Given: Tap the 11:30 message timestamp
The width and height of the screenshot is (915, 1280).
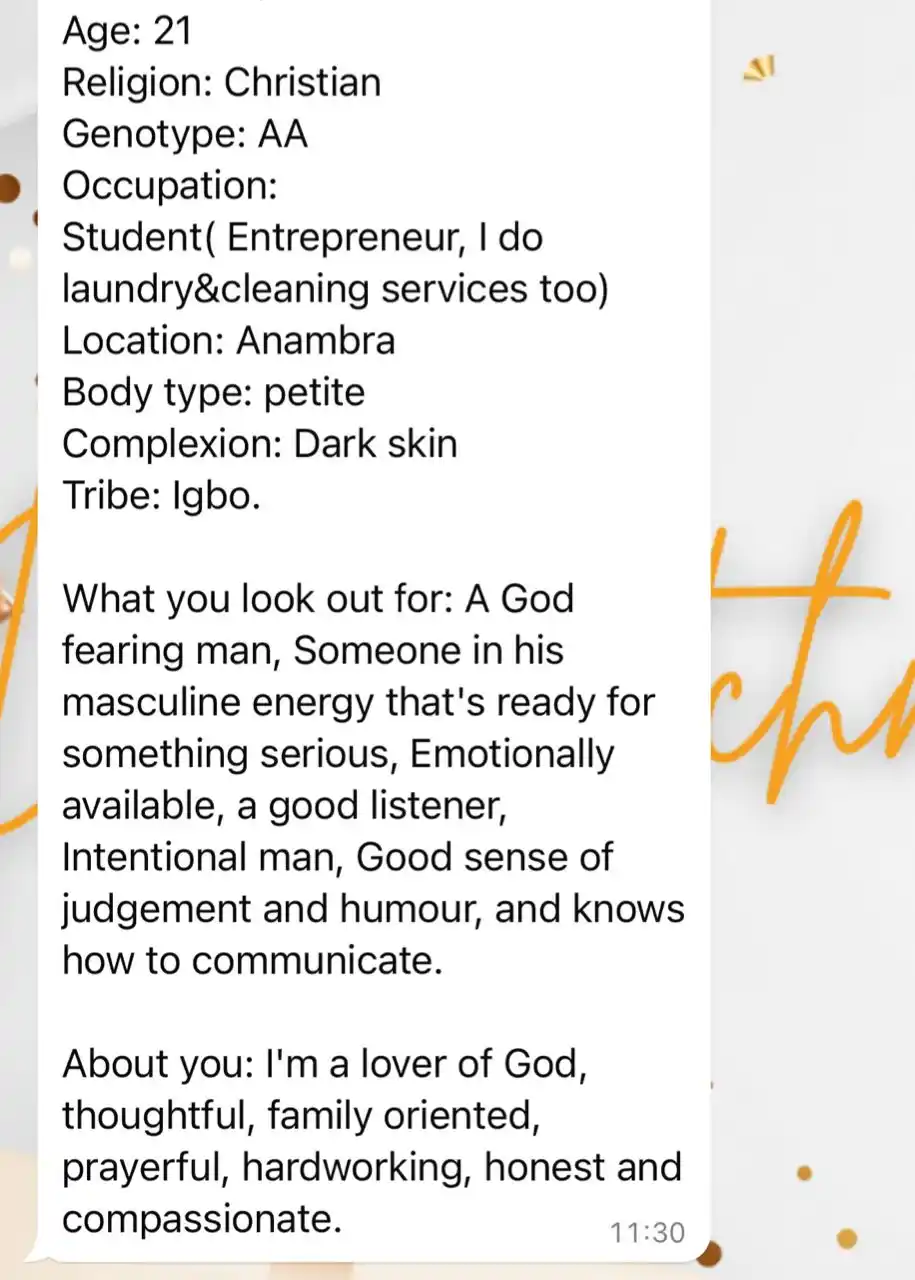Looking at the screenshot, I should point(647,1233).
